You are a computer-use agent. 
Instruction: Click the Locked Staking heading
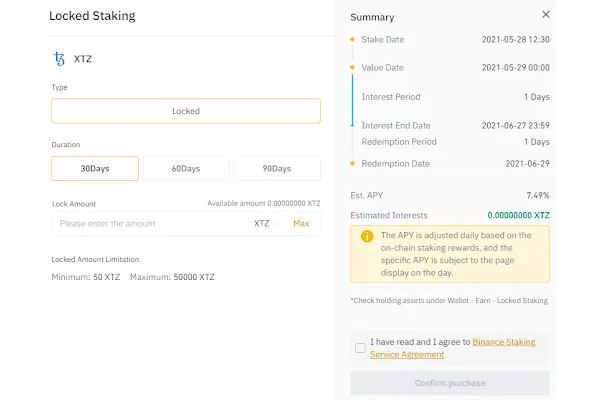pos(92,16)
